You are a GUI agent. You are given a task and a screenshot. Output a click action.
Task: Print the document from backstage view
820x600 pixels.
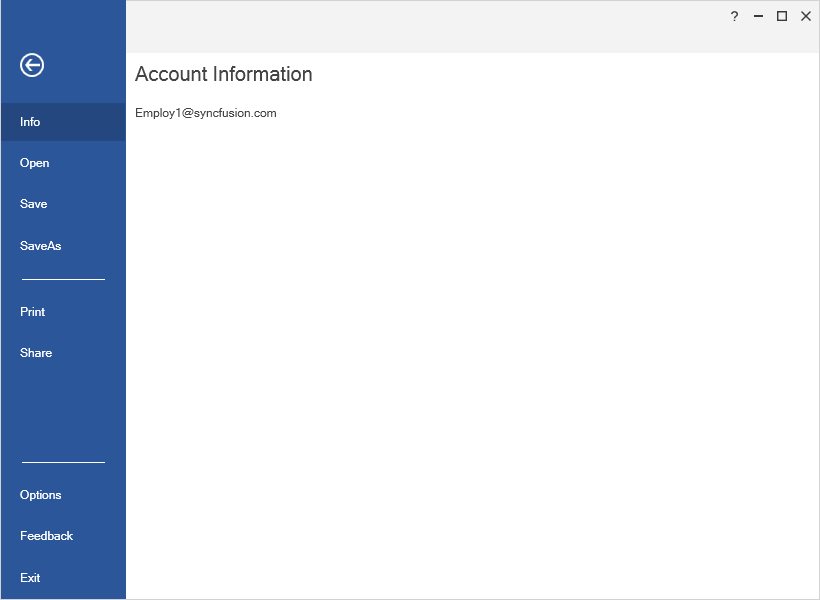[32, 312]
